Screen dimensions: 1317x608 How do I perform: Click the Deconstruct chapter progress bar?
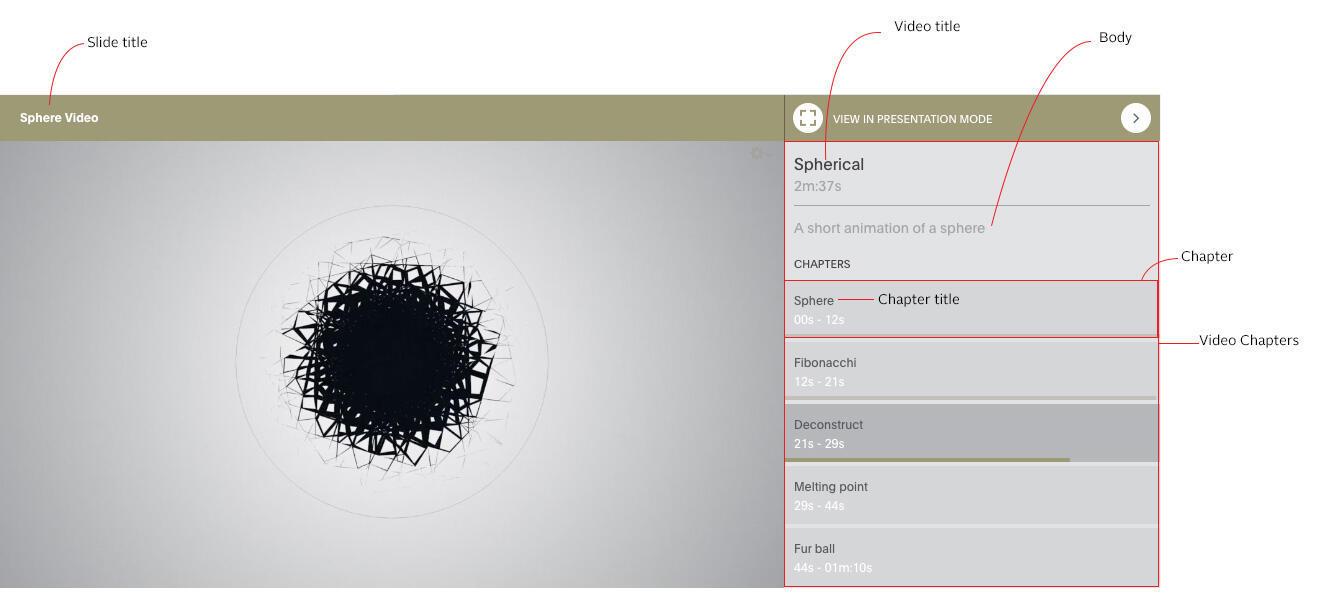[927, 460]
